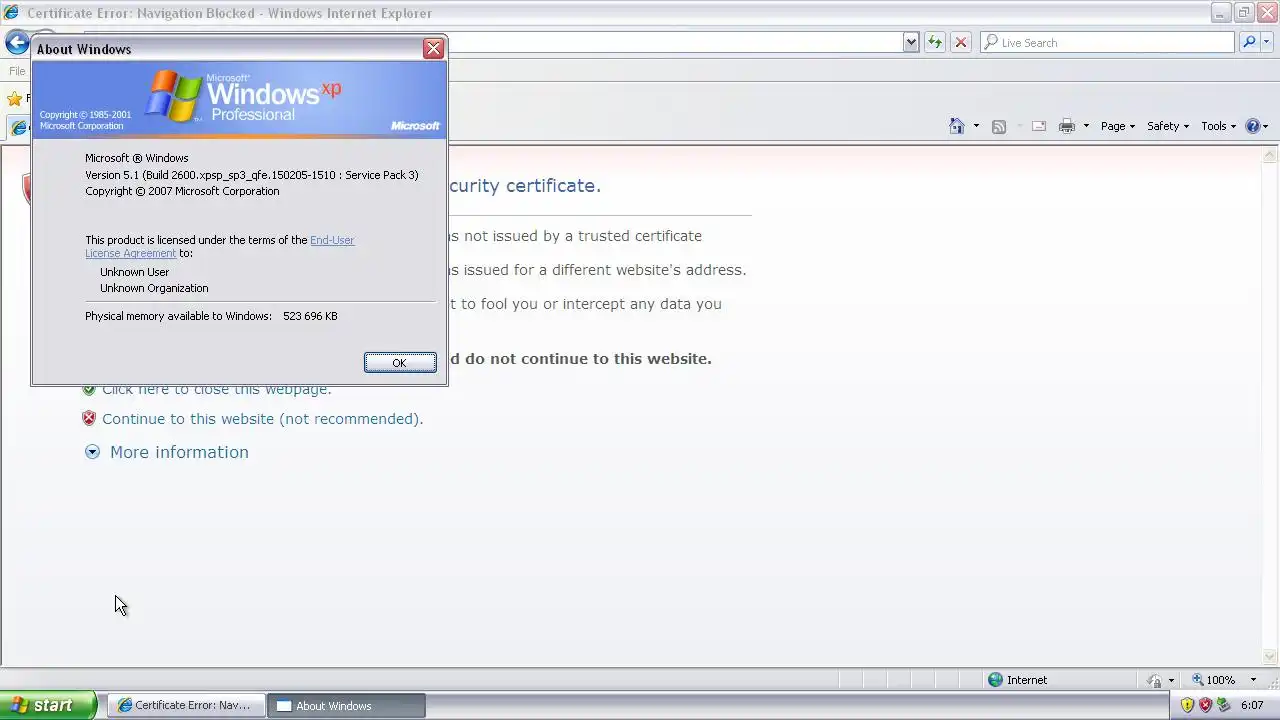
Task: Click OK in the About Windows dialog
Action: 400,363
